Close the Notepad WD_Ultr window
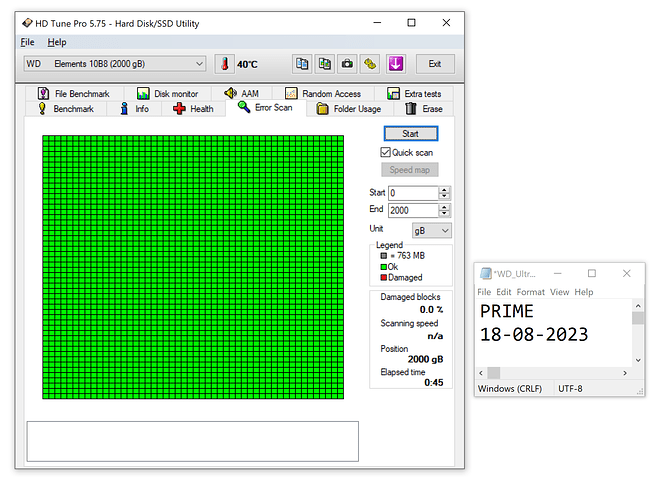 pyautogui.click(x=627, y=273)
